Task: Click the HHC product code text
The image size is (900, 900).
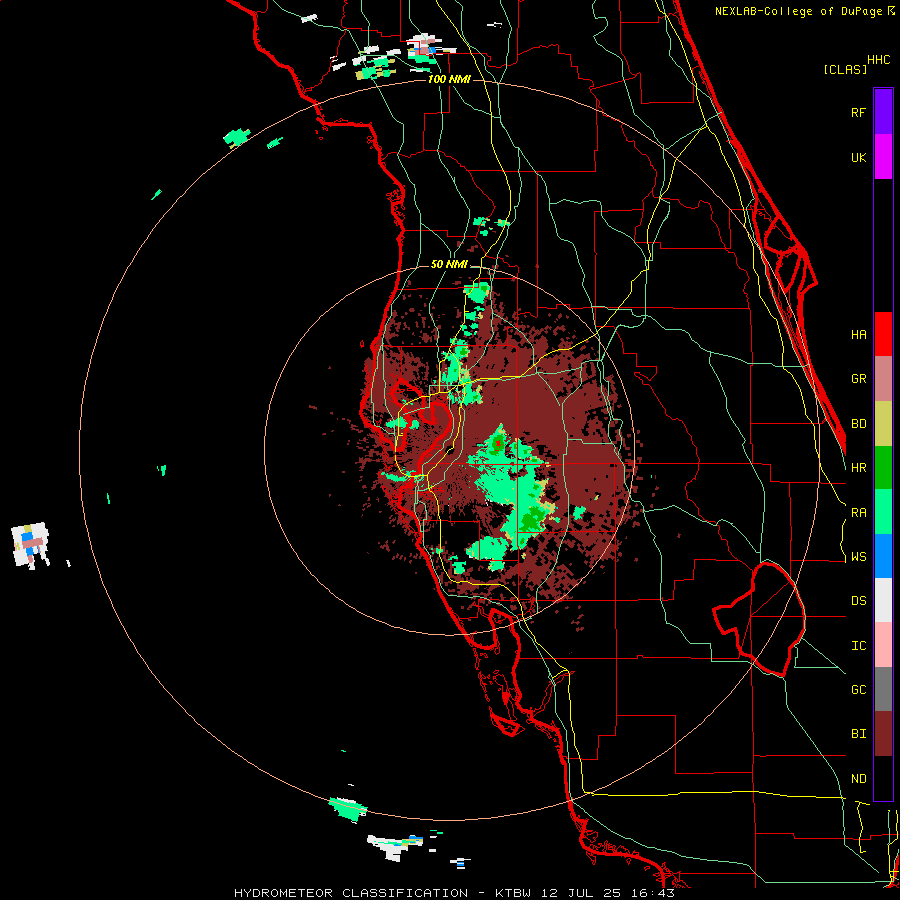Action: [x=878, y=60]
